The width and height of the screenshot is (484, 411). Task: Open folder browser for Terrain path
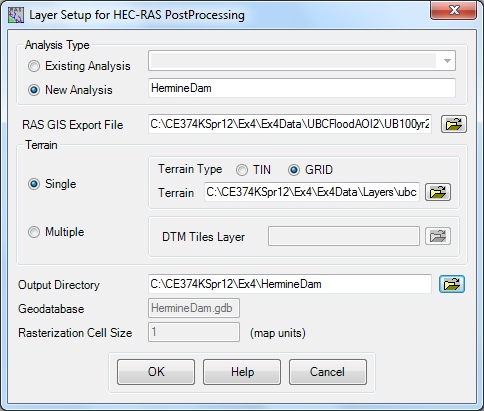[438, 192]
